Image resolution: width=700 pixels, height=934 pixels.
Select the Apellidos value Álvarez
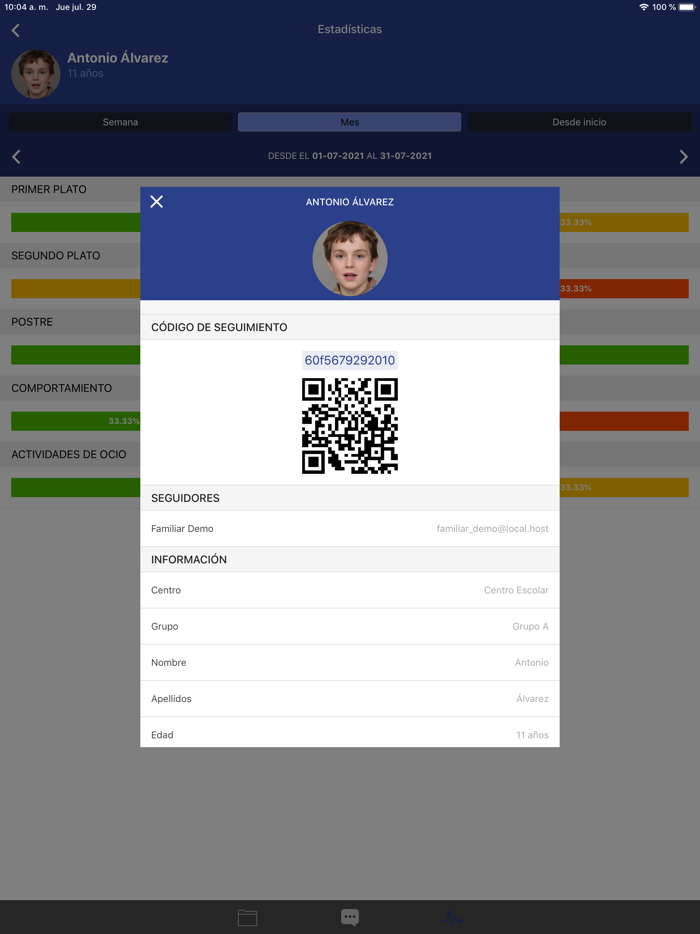click(532, 699)
